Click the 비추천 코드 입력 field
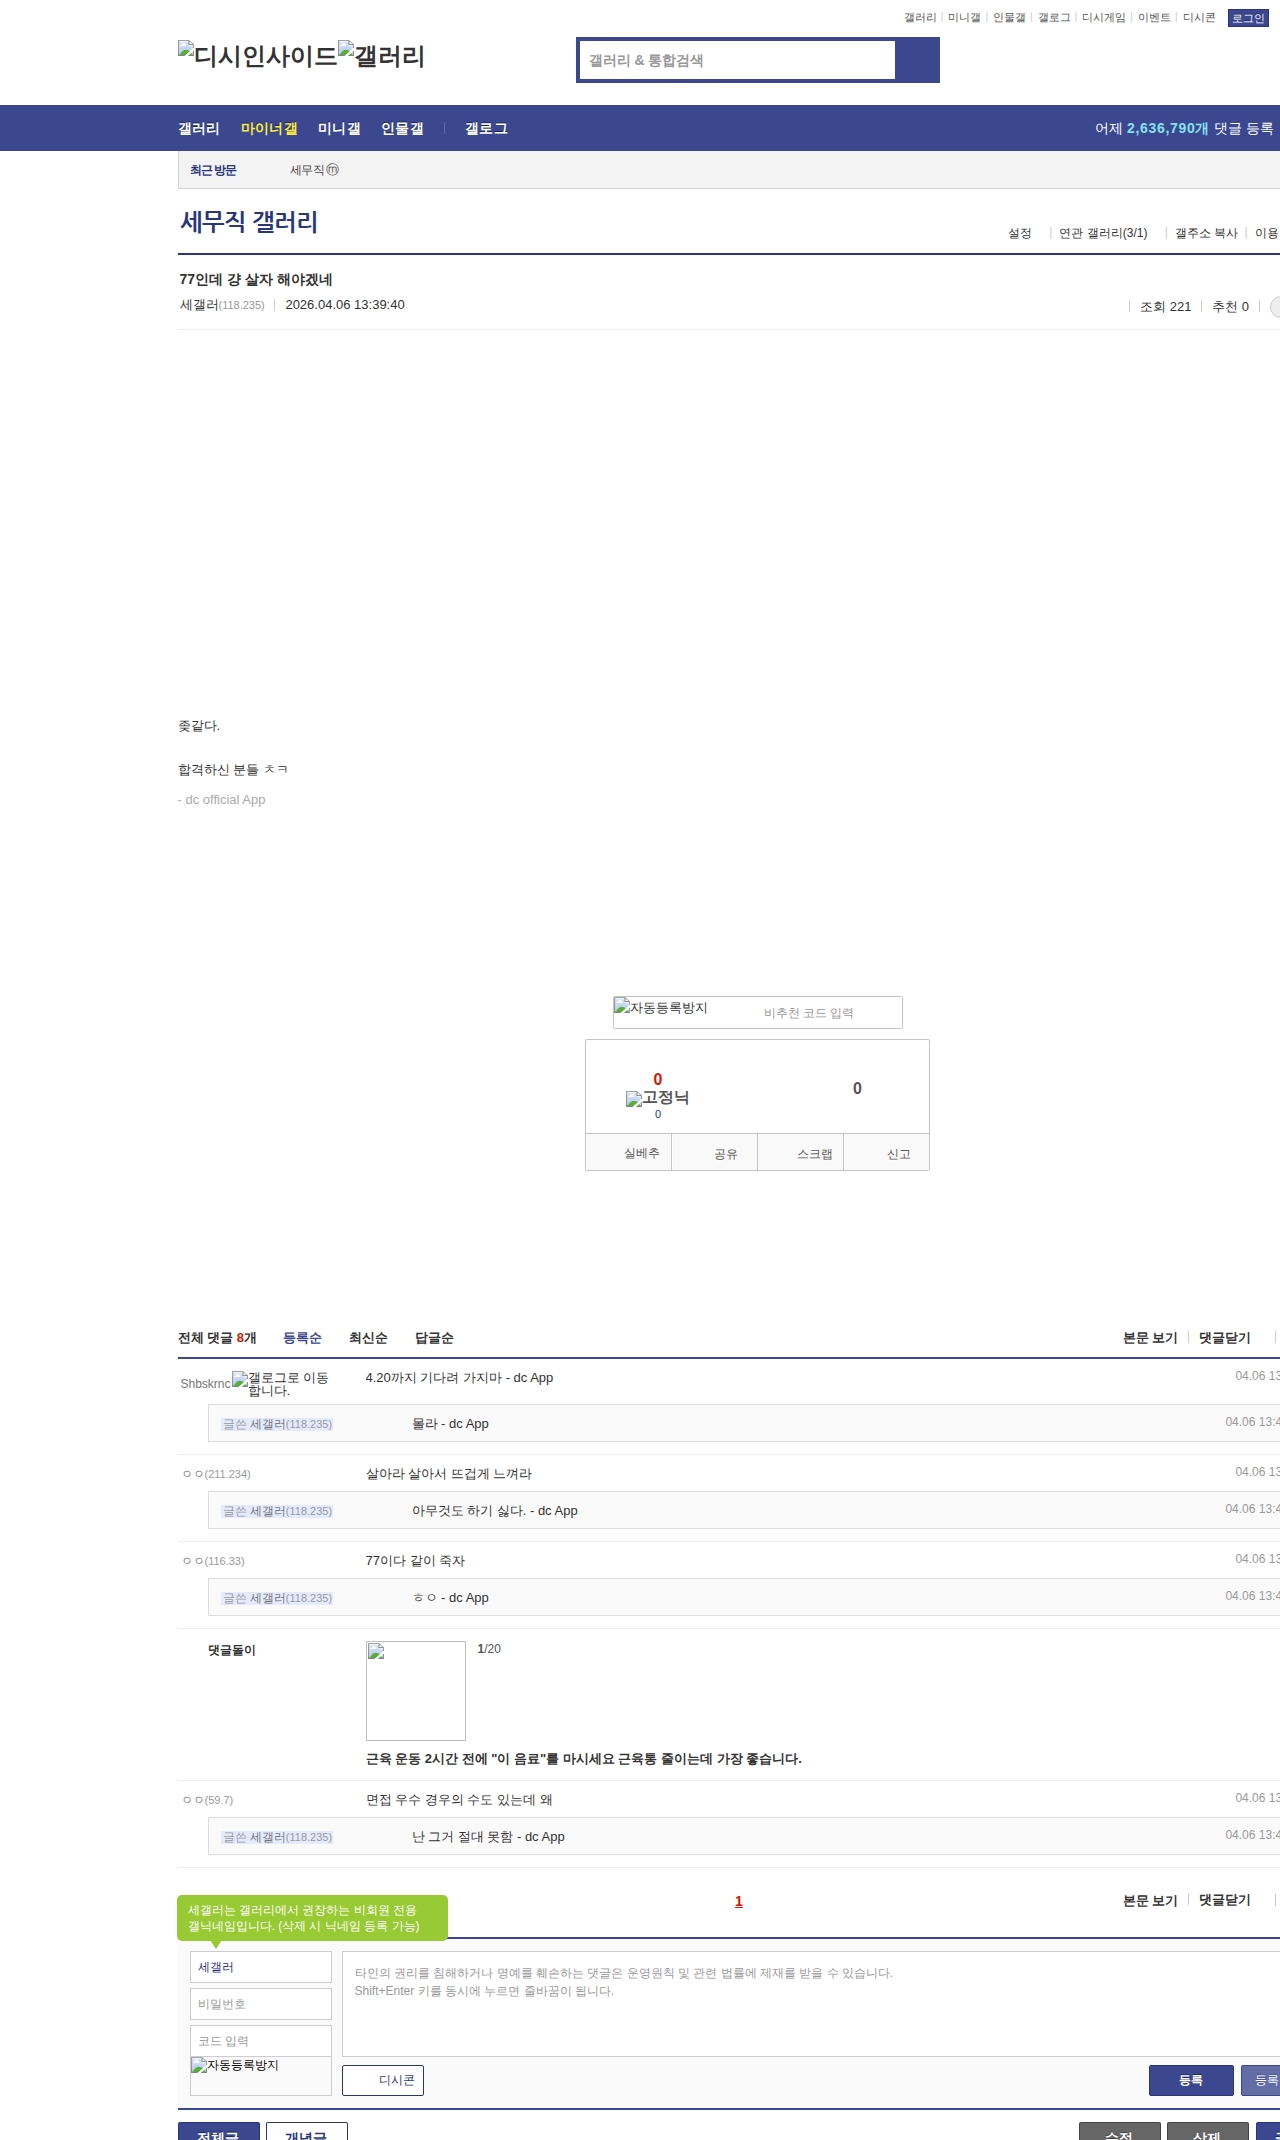The width and height of the screenshot is (1280, 2140). pos(830,1013)
